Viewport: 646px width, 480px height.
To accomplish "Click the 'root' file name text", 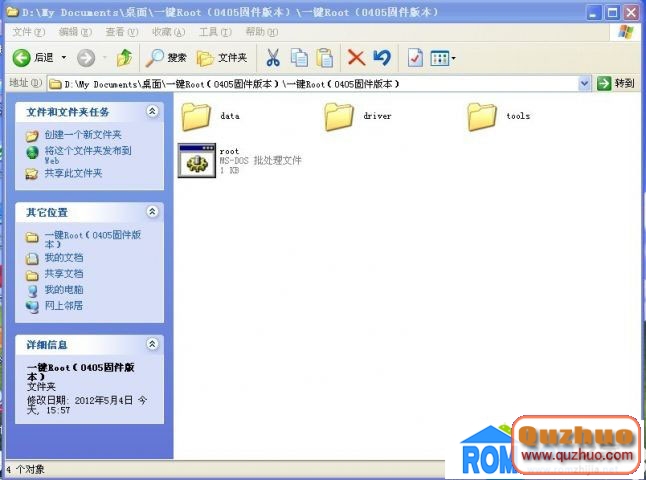I will [x=229, y=151].
